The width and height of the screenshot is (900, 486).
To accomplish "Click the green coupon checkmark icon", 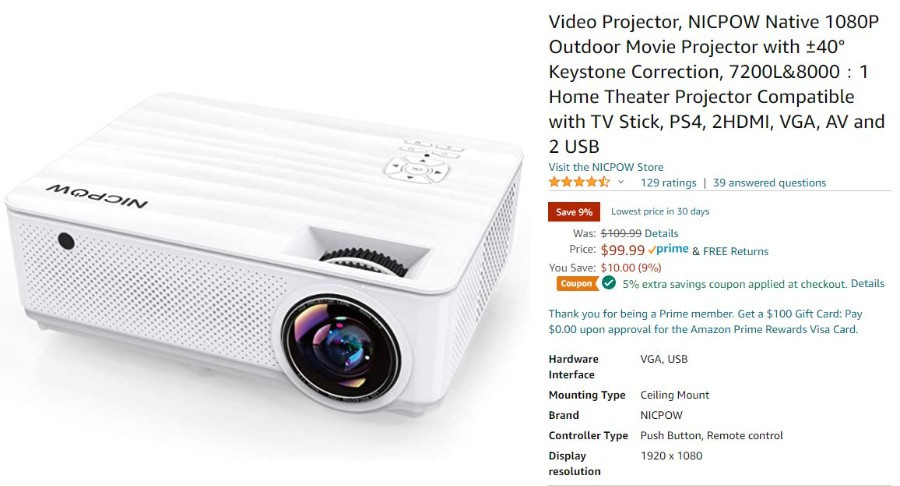I will tap(609, 283).
